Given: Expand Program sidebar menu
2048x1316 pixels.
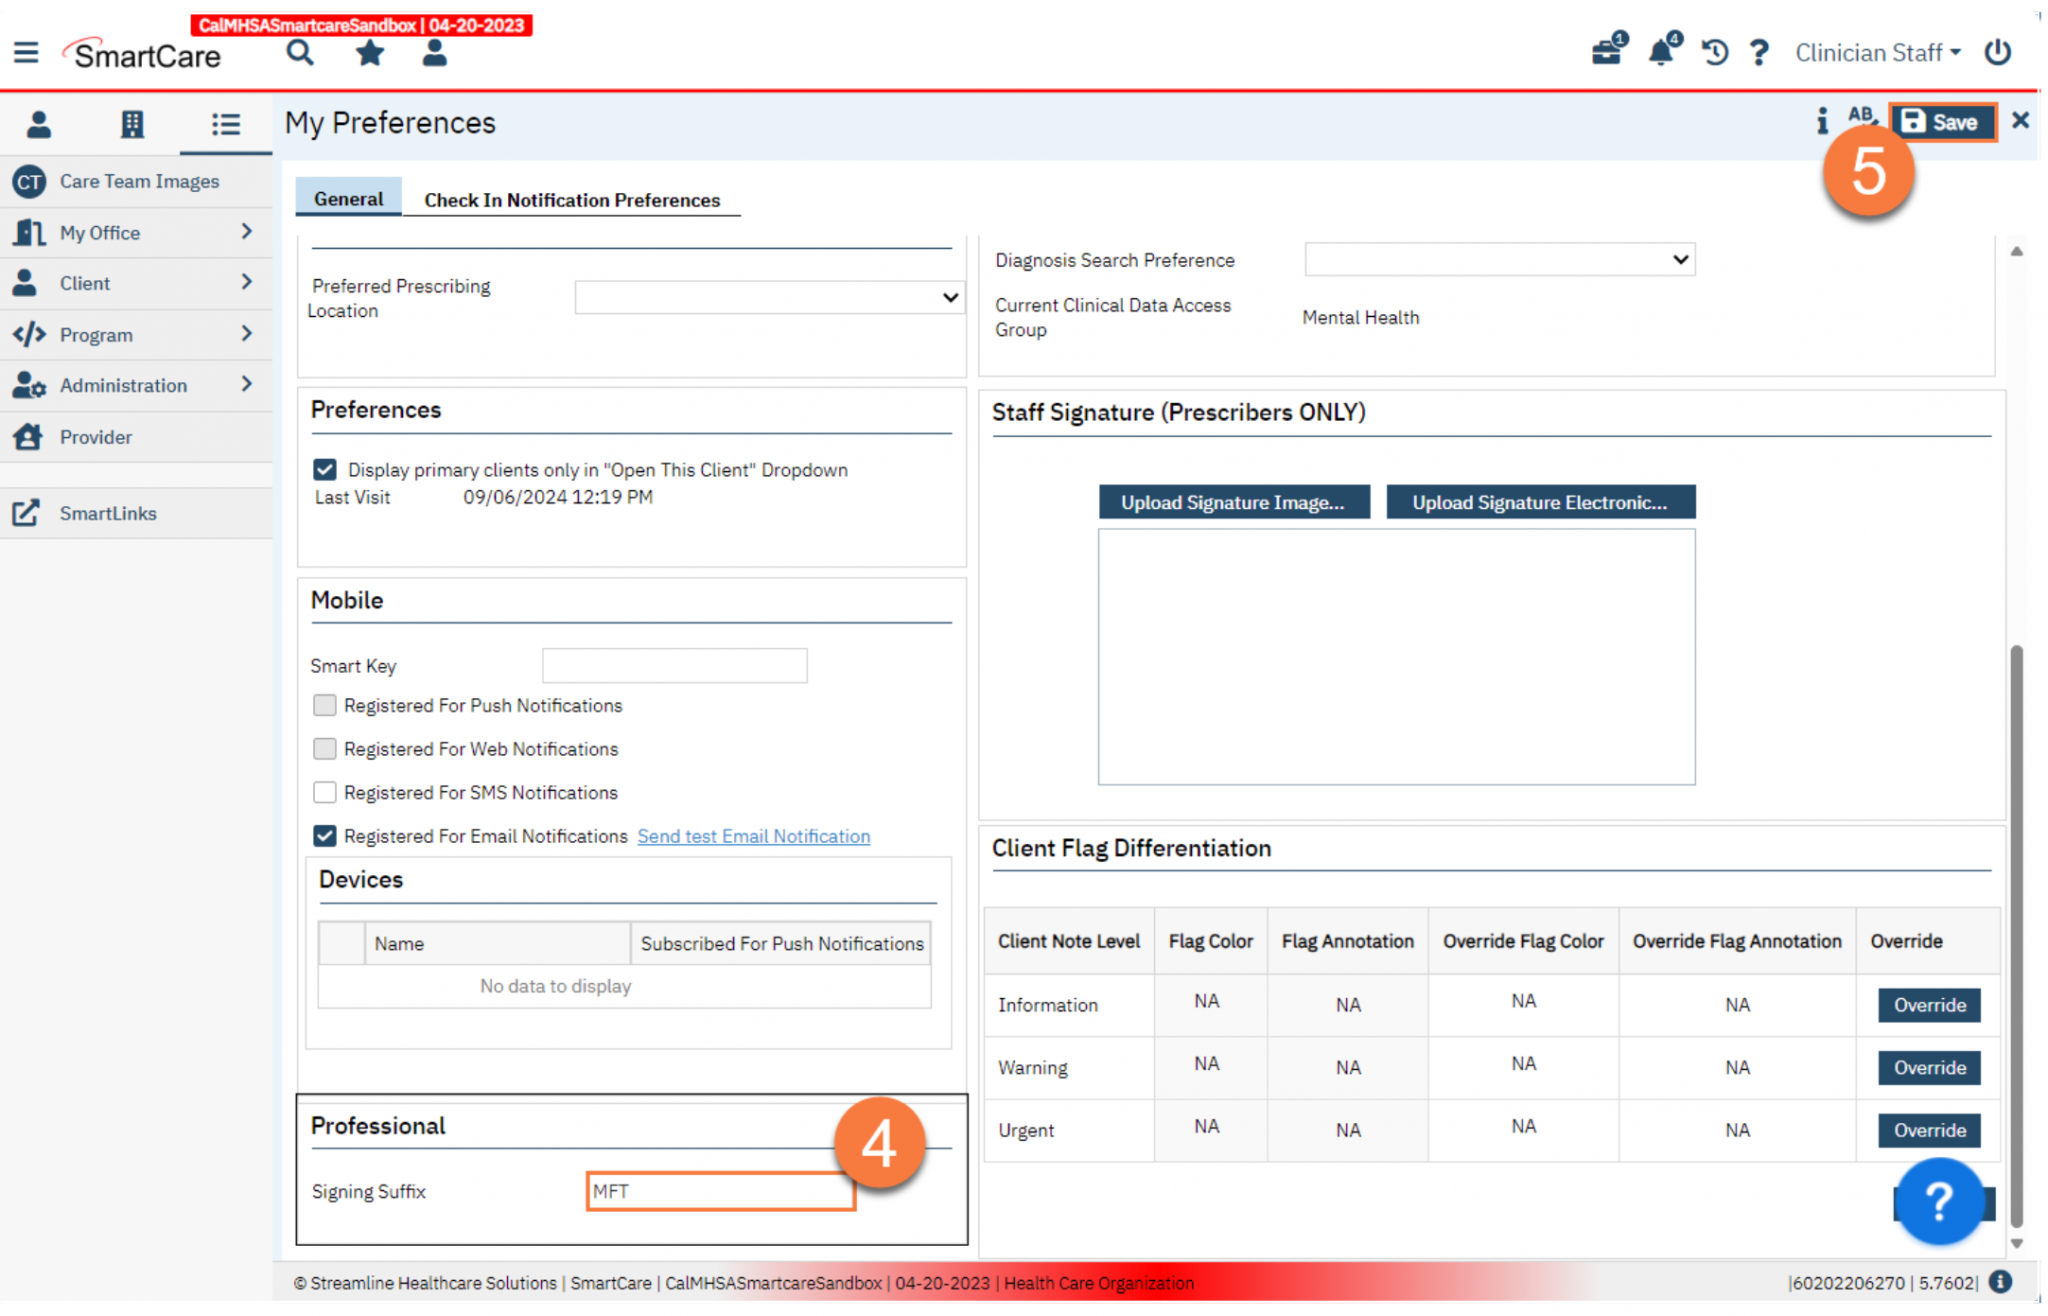Looking at the screenshot, I should point(136,335).
